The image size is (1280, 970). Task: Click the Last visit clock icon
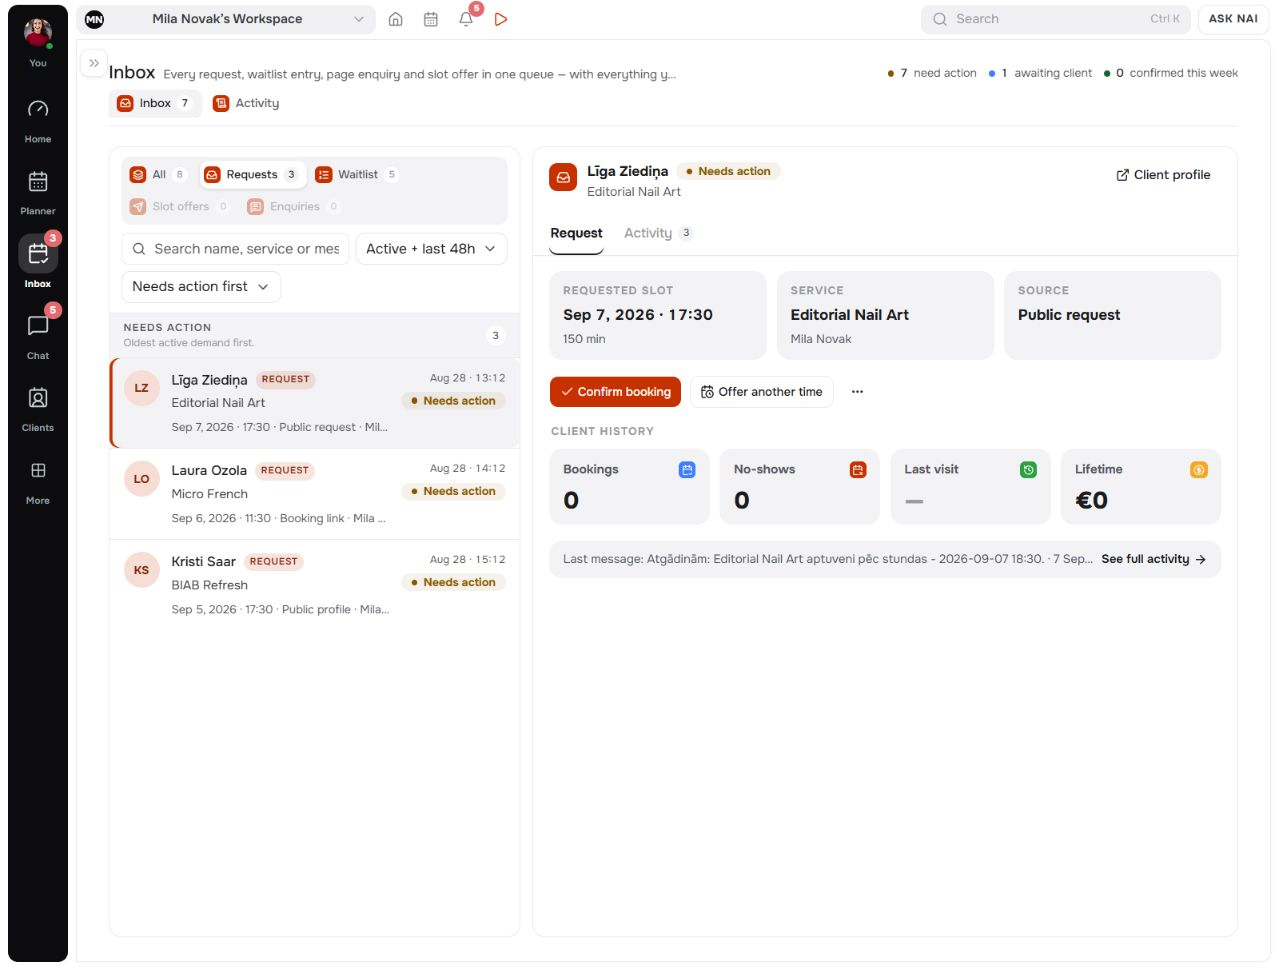point(1028,470)
